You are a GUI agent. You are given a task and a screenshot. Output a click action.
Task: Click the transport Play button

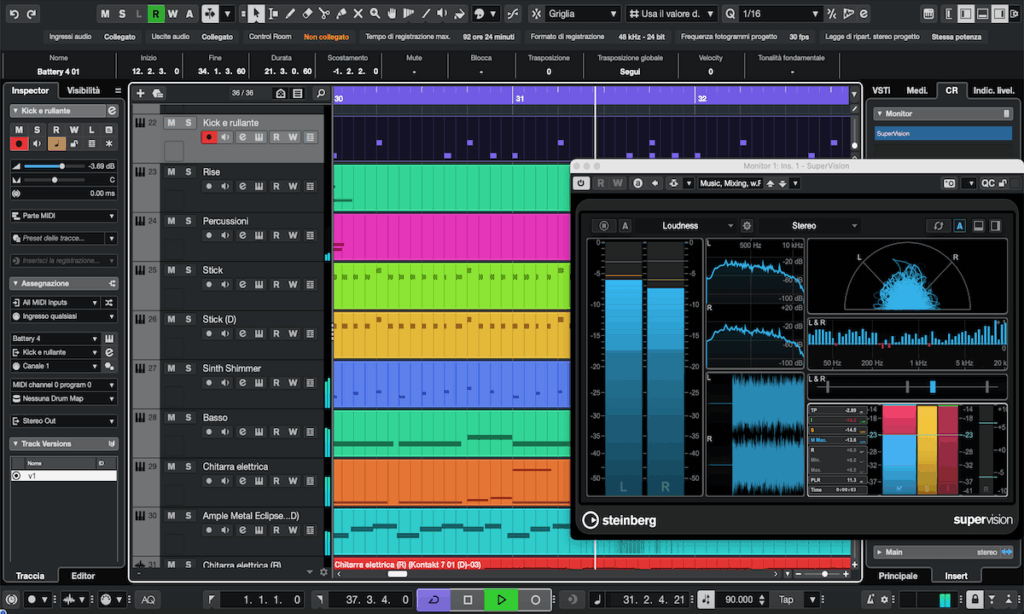tap(501, 600)
